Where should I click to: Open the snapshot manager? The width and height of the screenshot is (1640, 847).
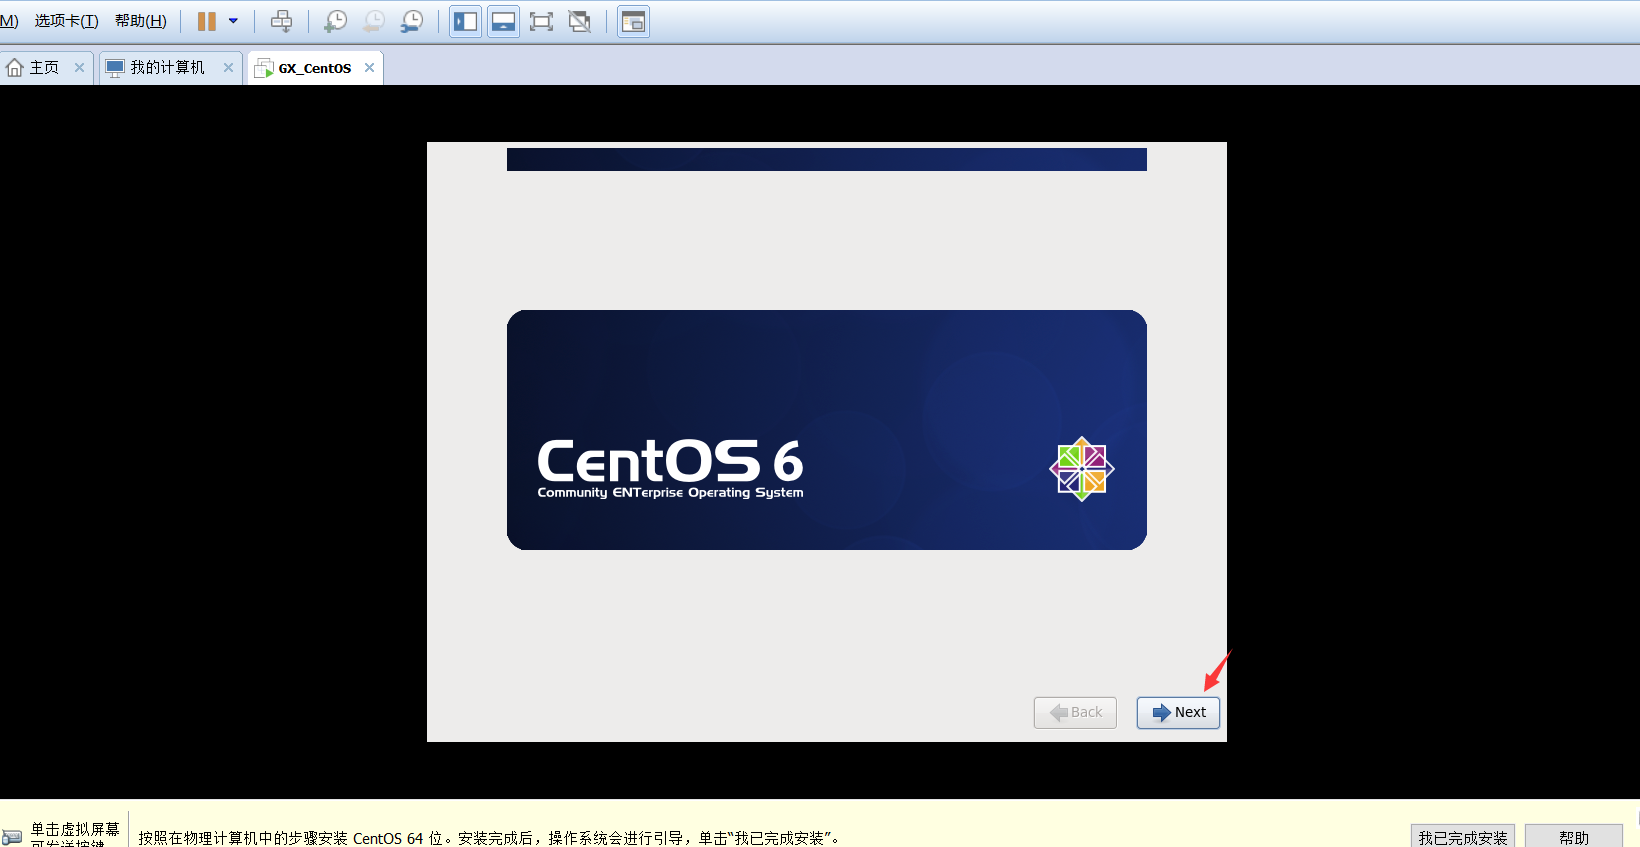pyautogui.click(x=411, y=21)
